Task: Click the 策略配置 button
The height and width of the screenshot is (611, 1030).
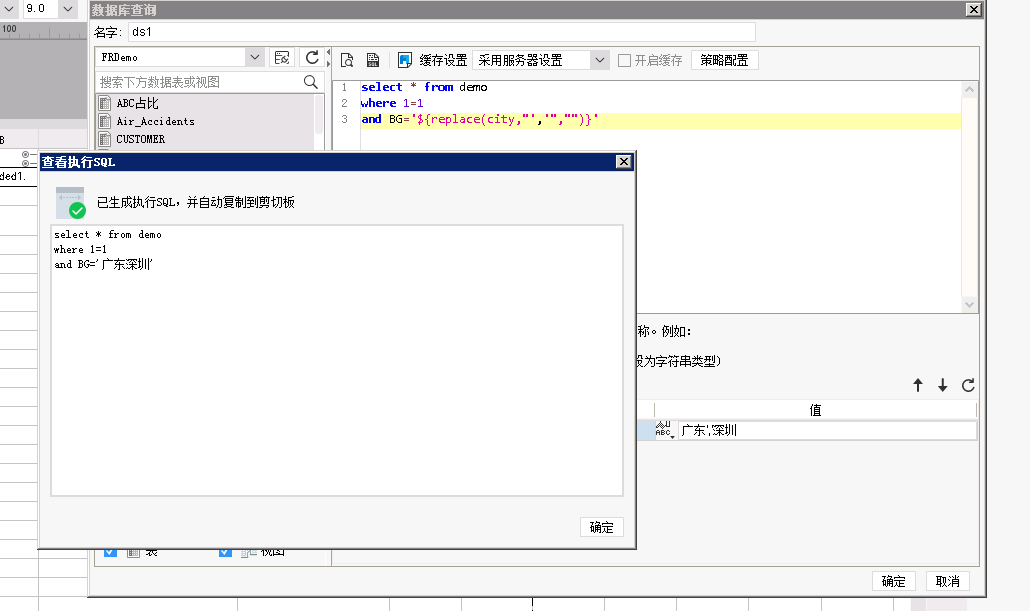Action: [x=725, y=60]
